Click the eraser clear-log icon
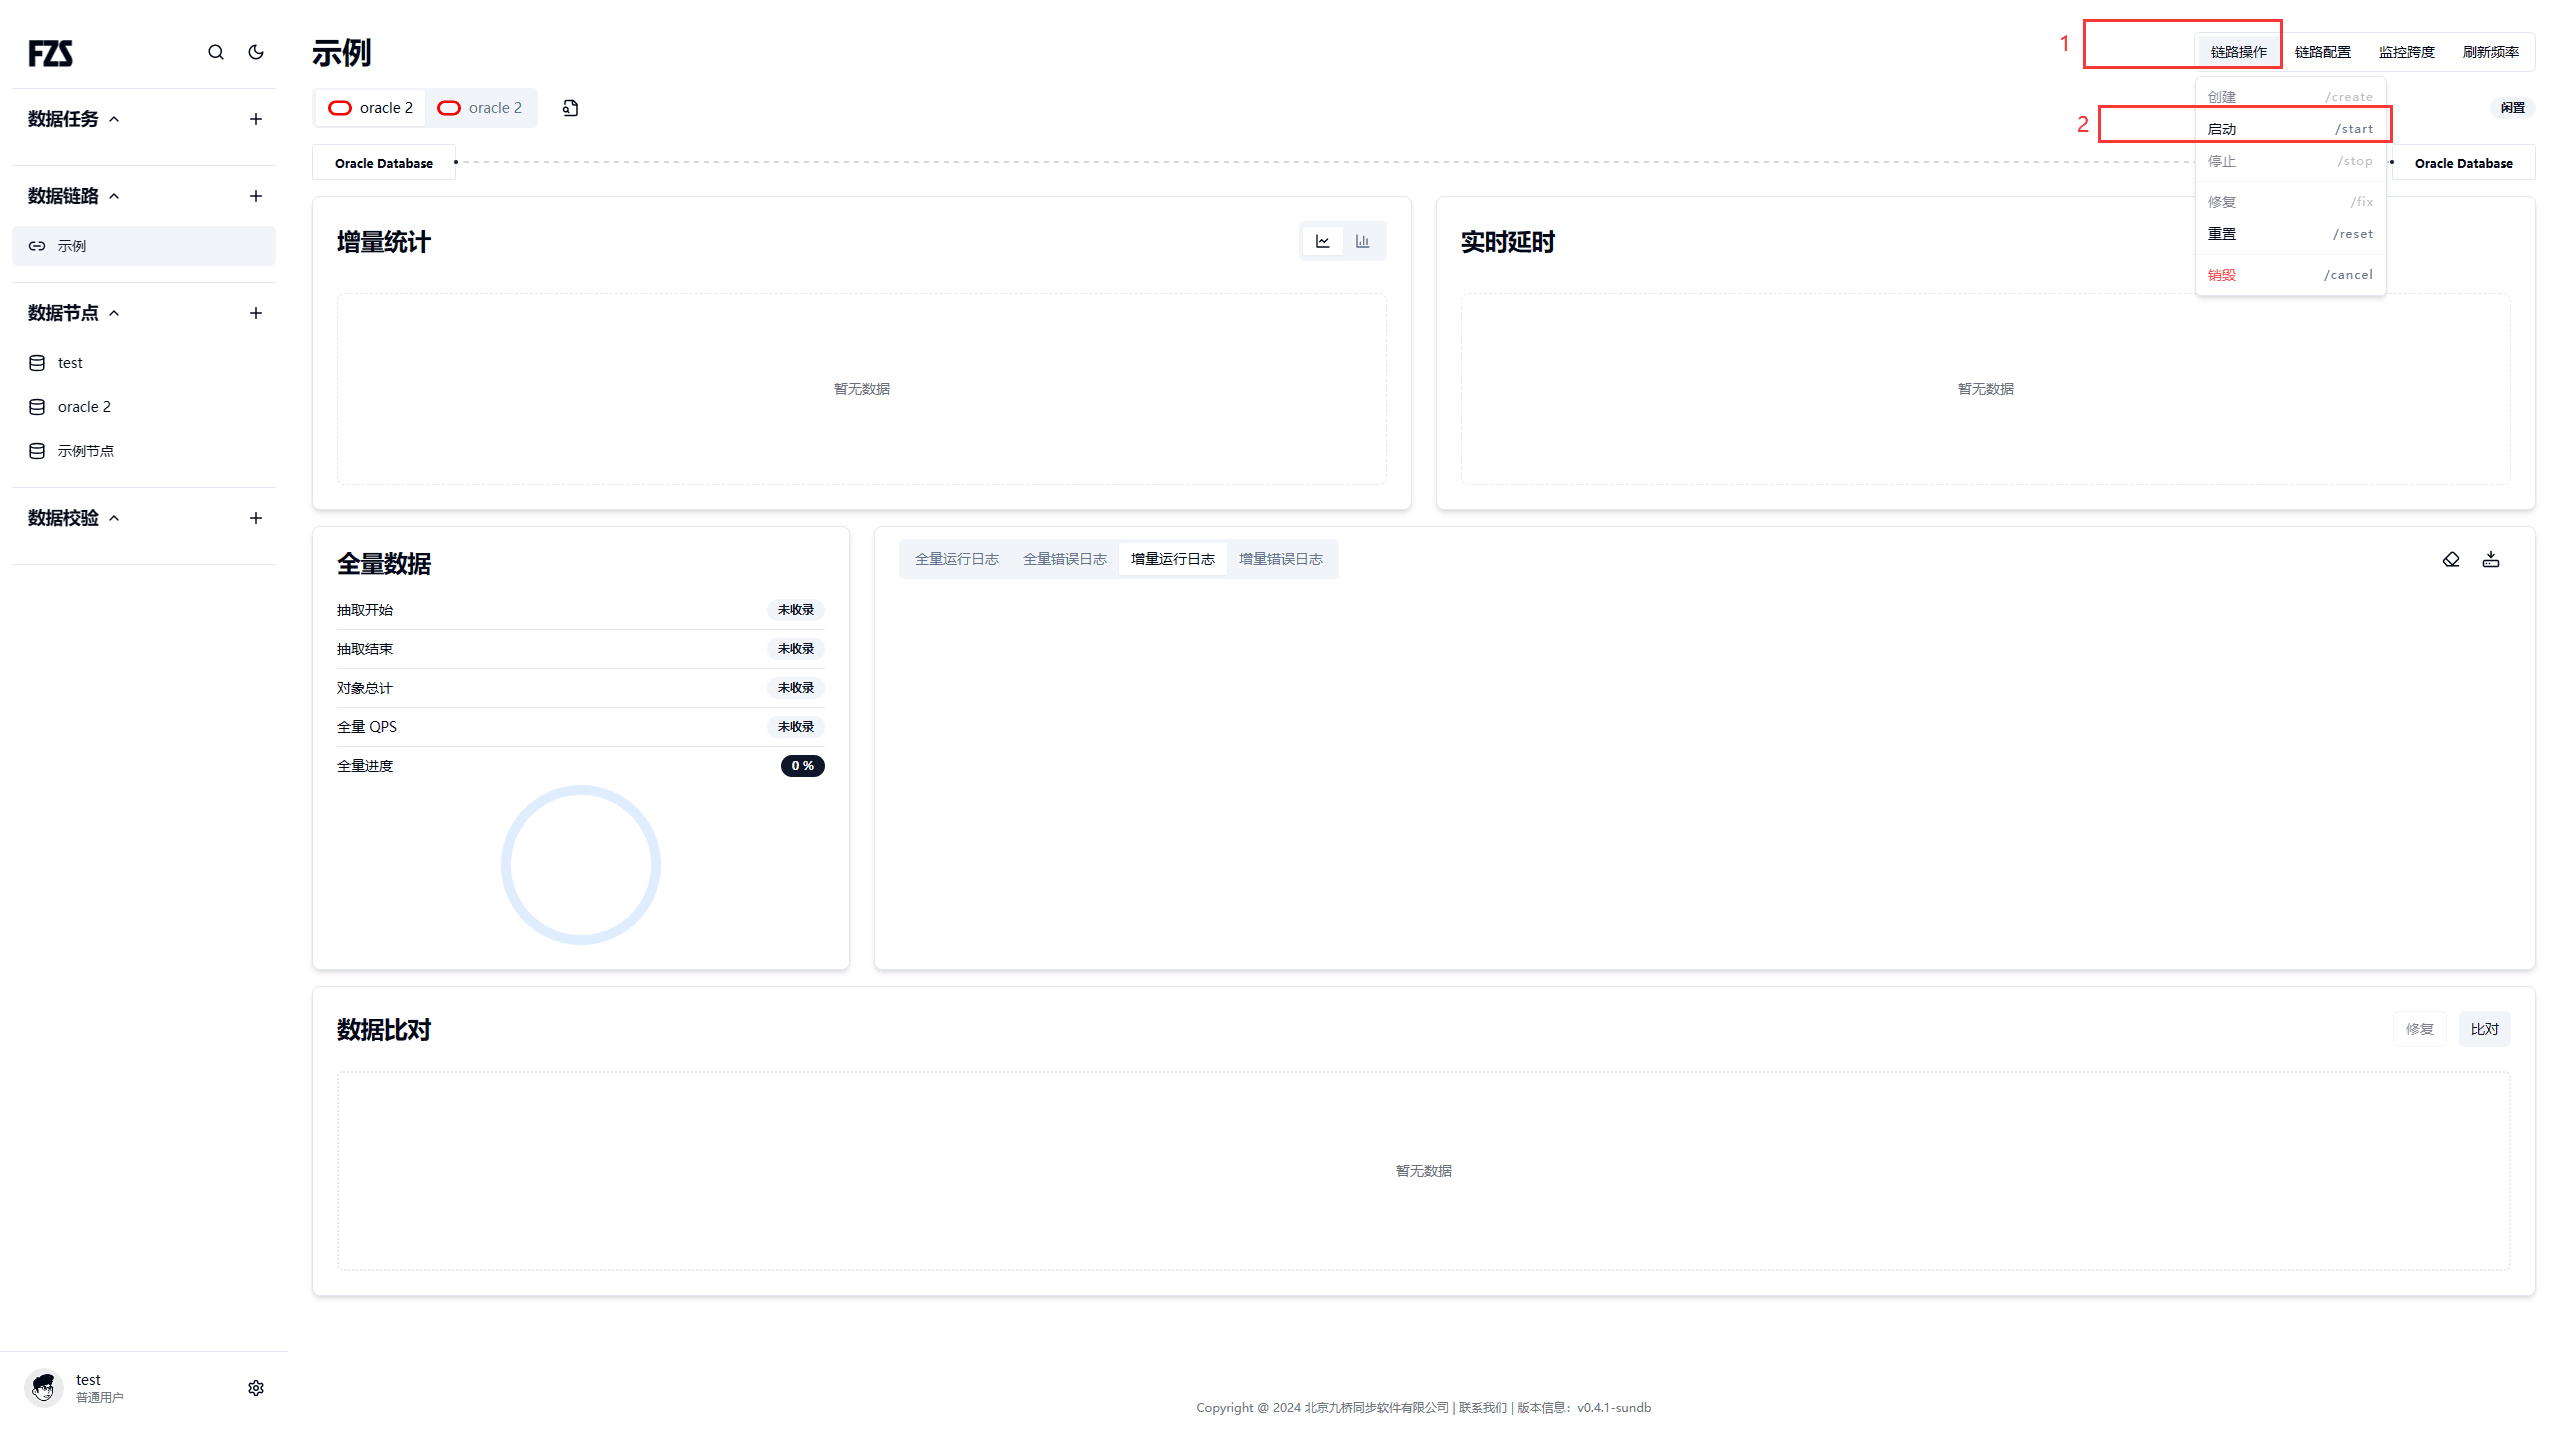Screen dimensions: 2560x1440 (2451, 559)
